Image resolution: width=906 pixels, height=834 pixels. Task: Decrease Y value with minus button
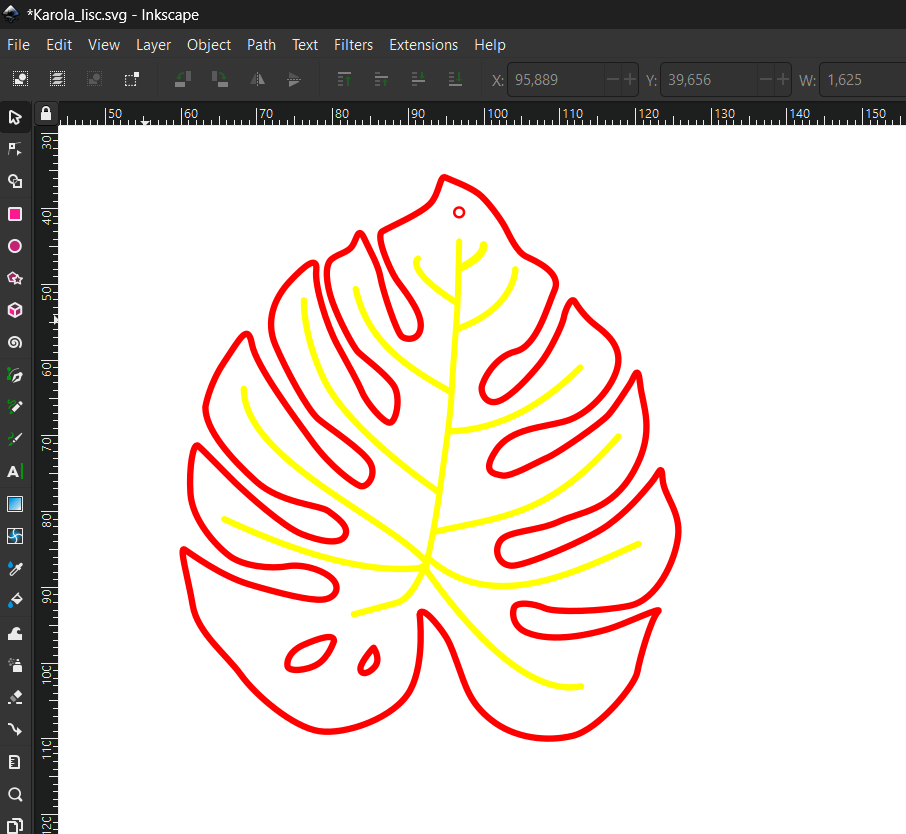pyautogui.click(x=766, y=79)
